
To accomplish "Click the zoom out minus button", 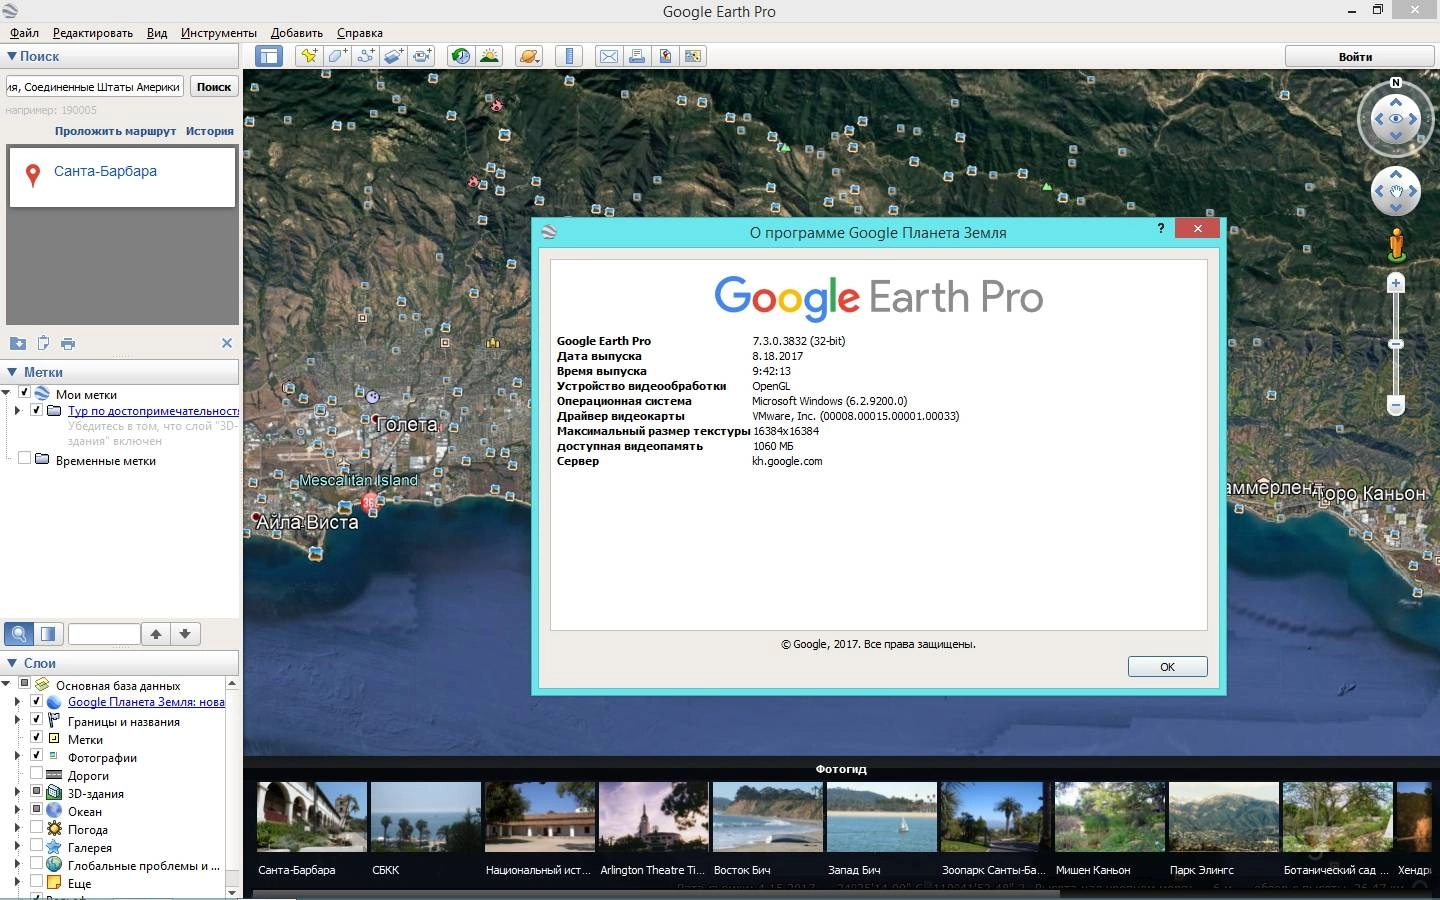I will 1396,405.
